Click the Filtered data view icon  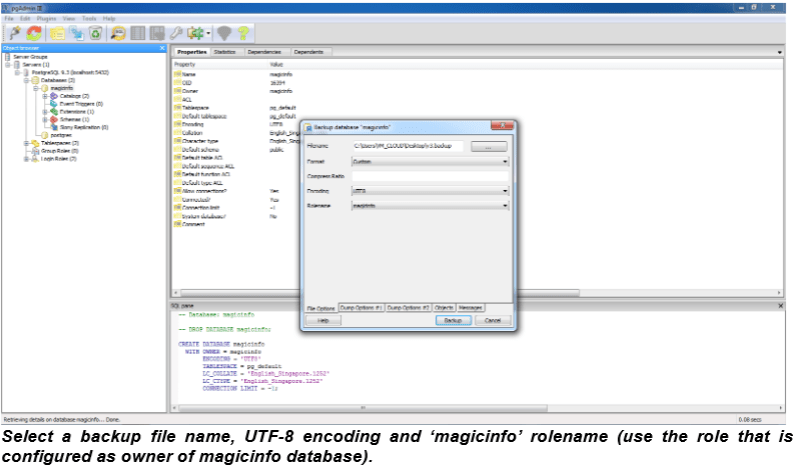click(157, 34)
